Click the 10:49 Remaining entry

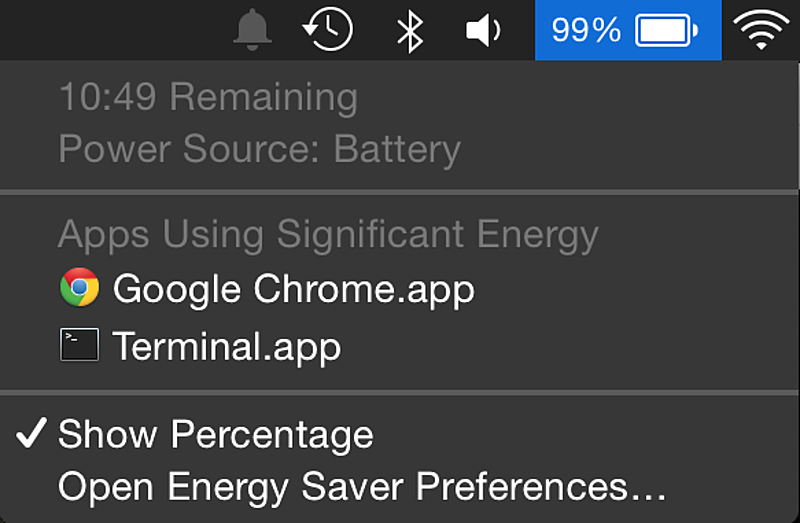pyautogui.click(x=208, y=96)
